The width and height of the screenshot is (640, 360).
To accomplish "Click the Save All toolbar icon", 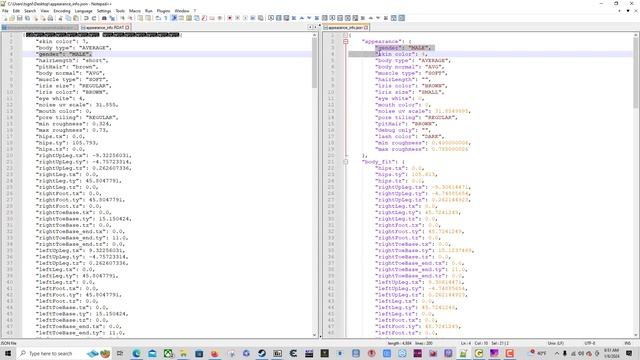I will click(x=27, y=18).
